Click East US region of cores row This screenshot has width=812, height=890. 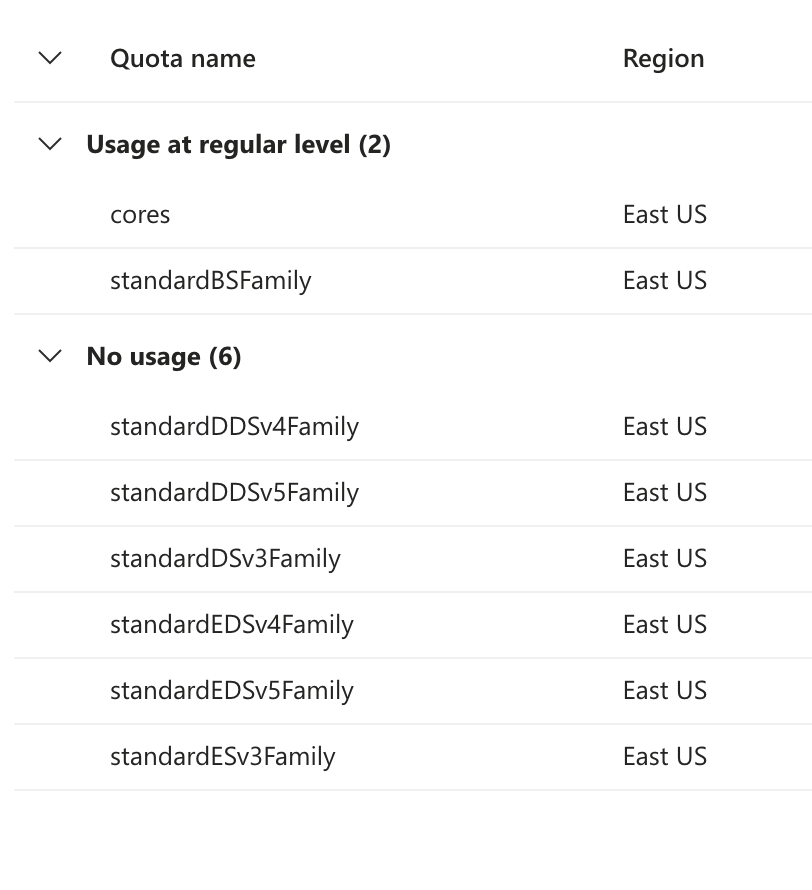point(664,215)
